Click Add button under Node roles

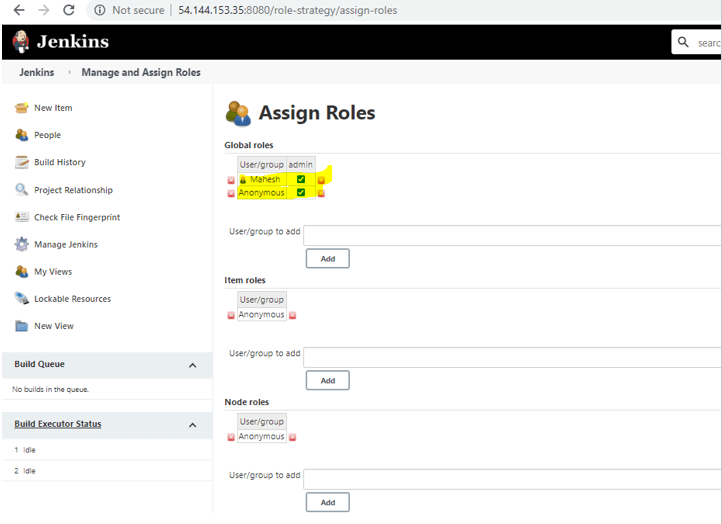pos(328,502)
